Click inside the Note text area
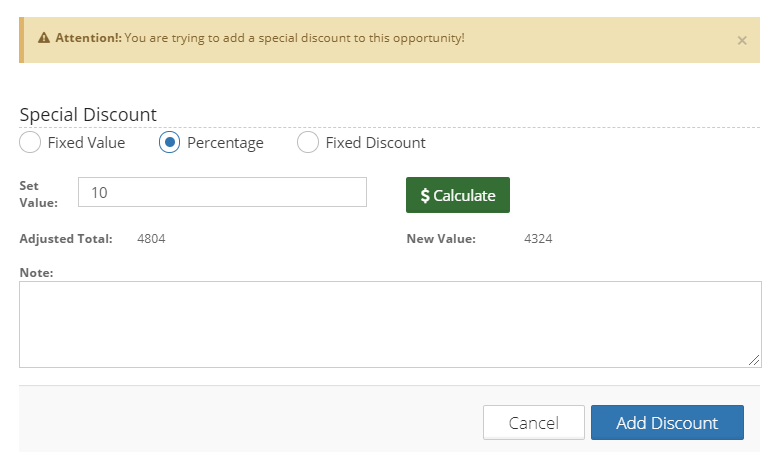 [390, 324]
